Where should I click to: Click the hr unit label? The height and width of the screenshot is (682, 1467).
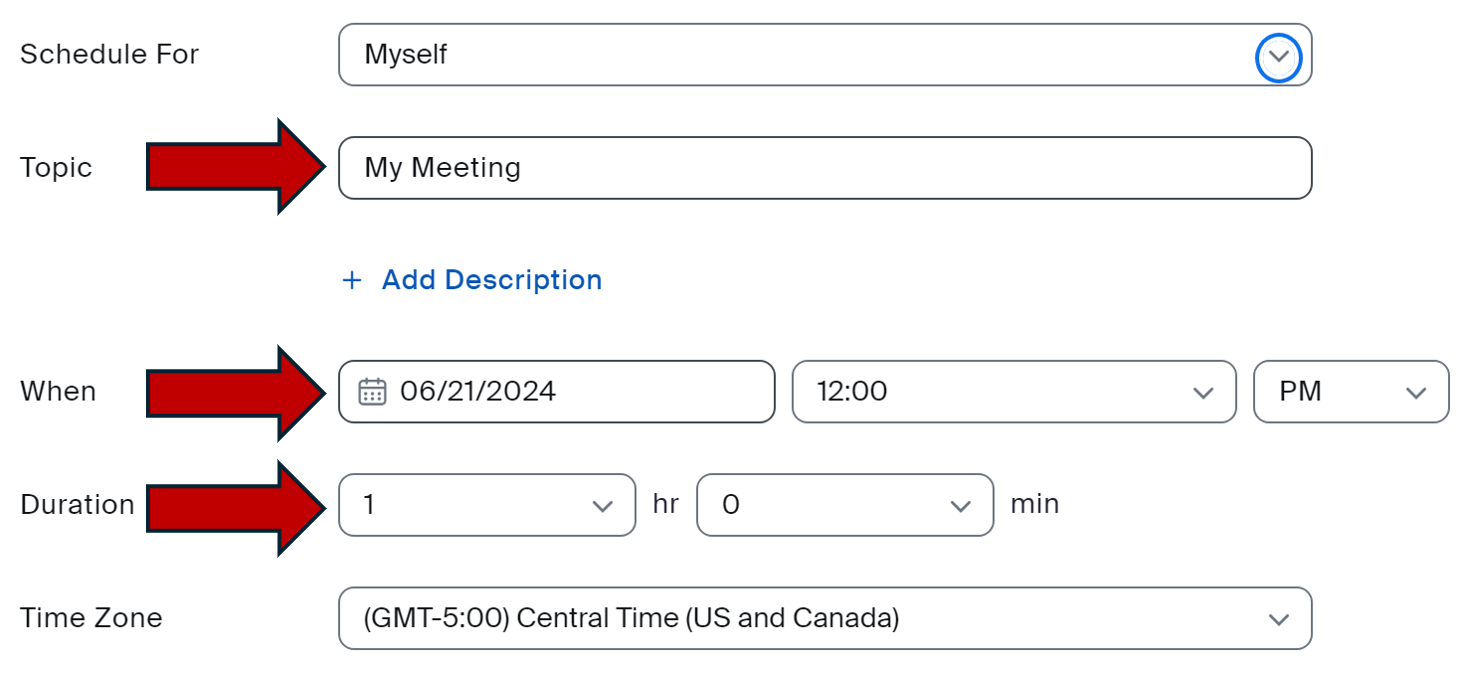(666, 505)
